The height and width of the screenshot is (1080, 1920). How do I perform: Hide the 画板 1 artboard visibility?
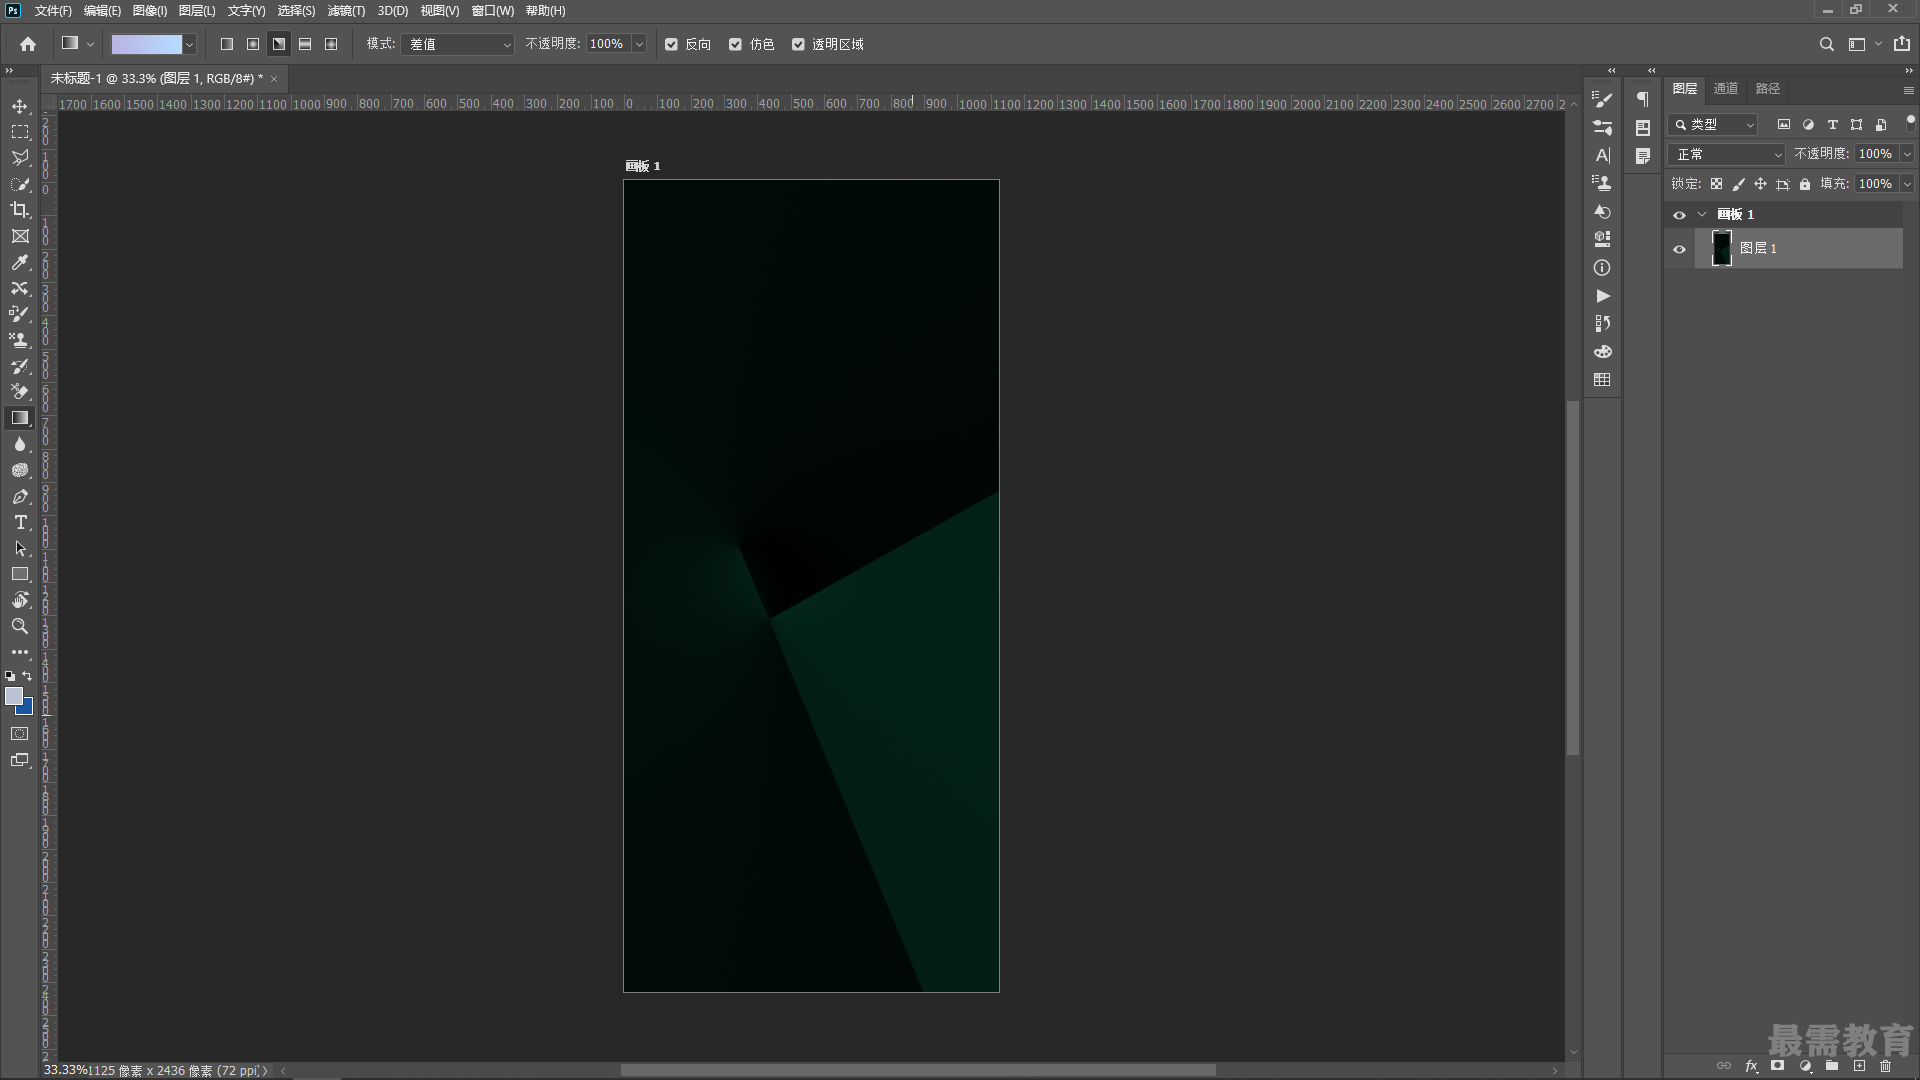[x=1679, y=215]
